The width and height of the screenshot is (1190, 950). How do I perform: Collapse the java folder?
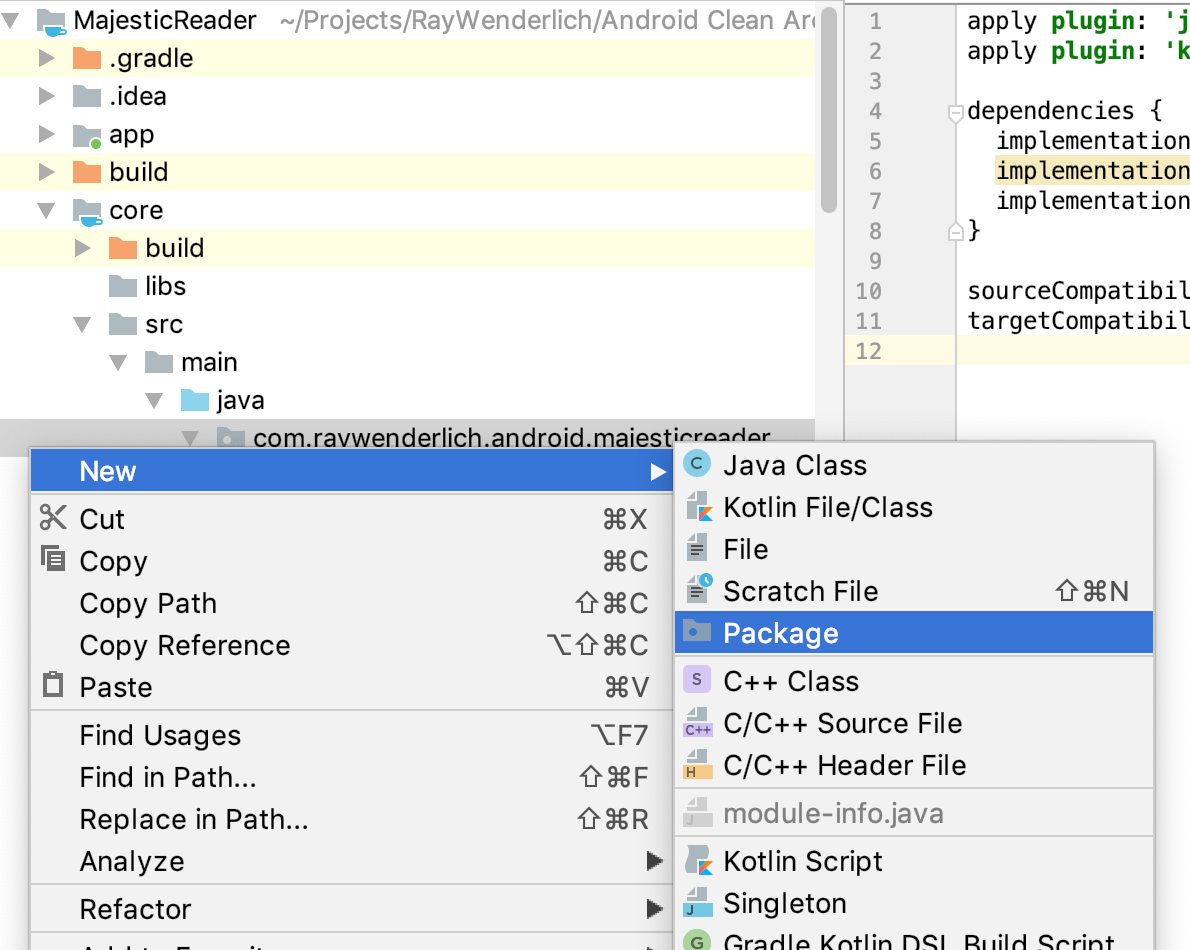(x=154, y=400)
